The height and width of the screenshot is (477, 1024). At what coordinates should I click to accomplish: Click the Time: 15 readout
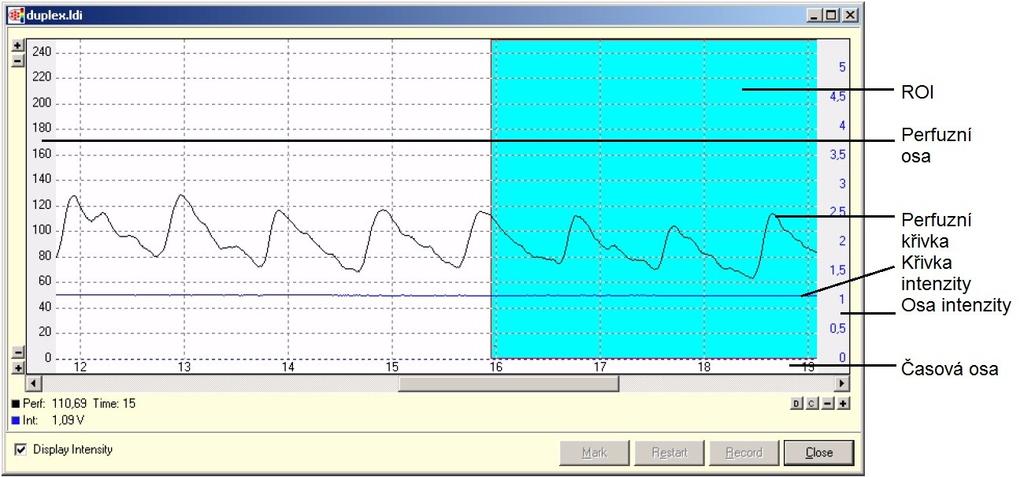click(x=114, y=404)
